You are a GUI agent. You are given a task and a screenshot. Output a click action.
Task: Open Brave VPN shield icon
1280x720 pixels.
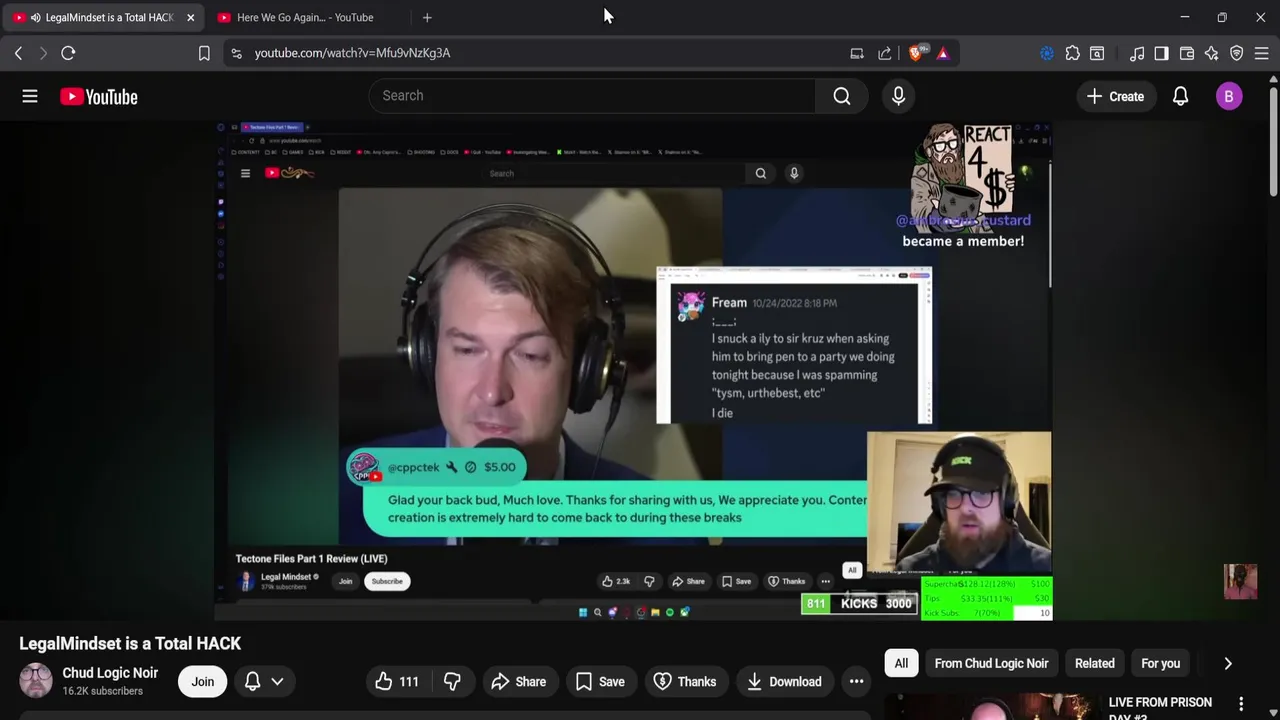tap(1237, 53)
